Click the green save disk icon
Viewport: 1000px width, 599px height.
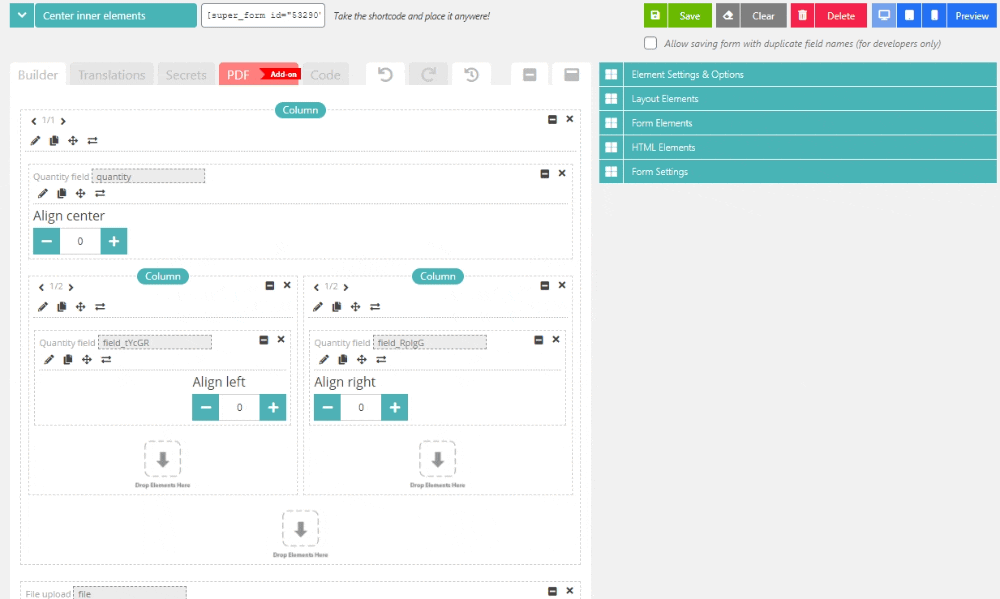pyautogui.click(x=655, y=15)
